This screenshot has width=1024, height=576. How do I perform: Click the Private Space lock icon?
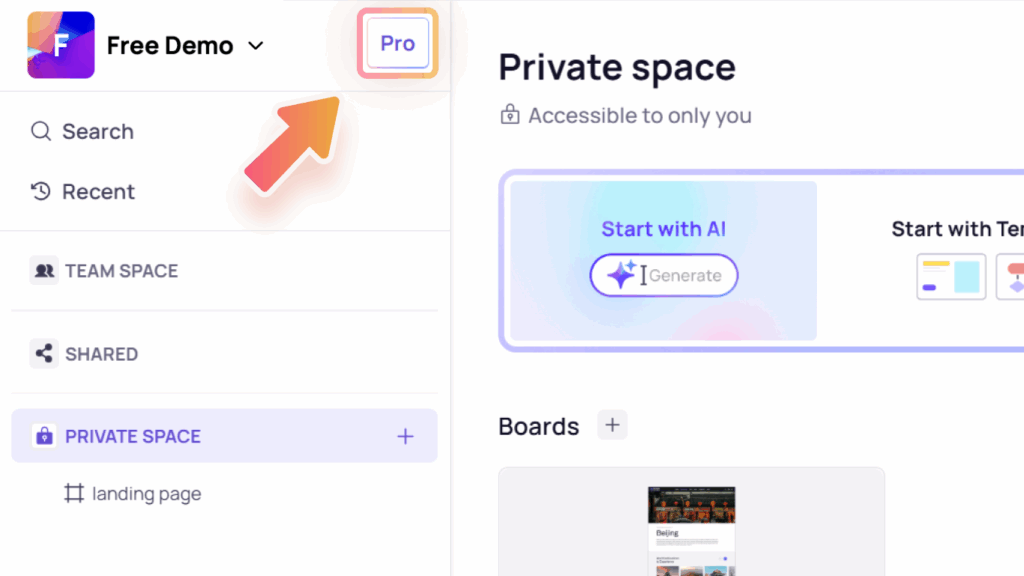point(44,436)
